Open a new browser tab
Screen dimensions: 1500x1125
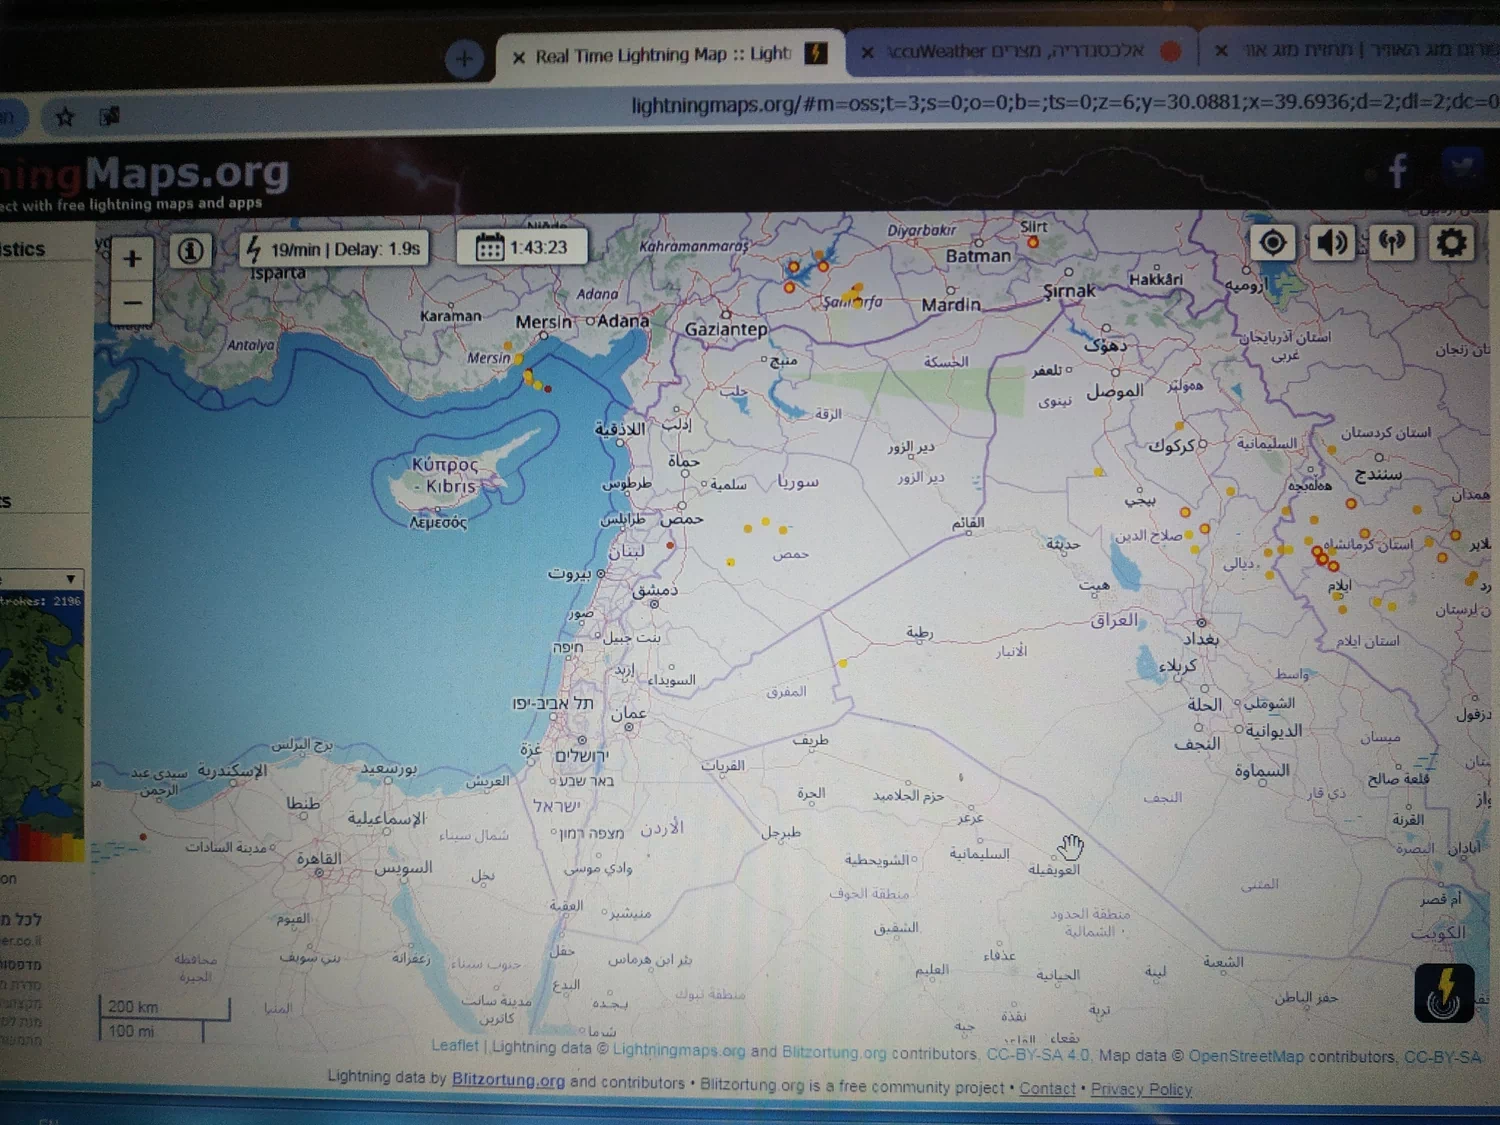[x=464, y=58]
